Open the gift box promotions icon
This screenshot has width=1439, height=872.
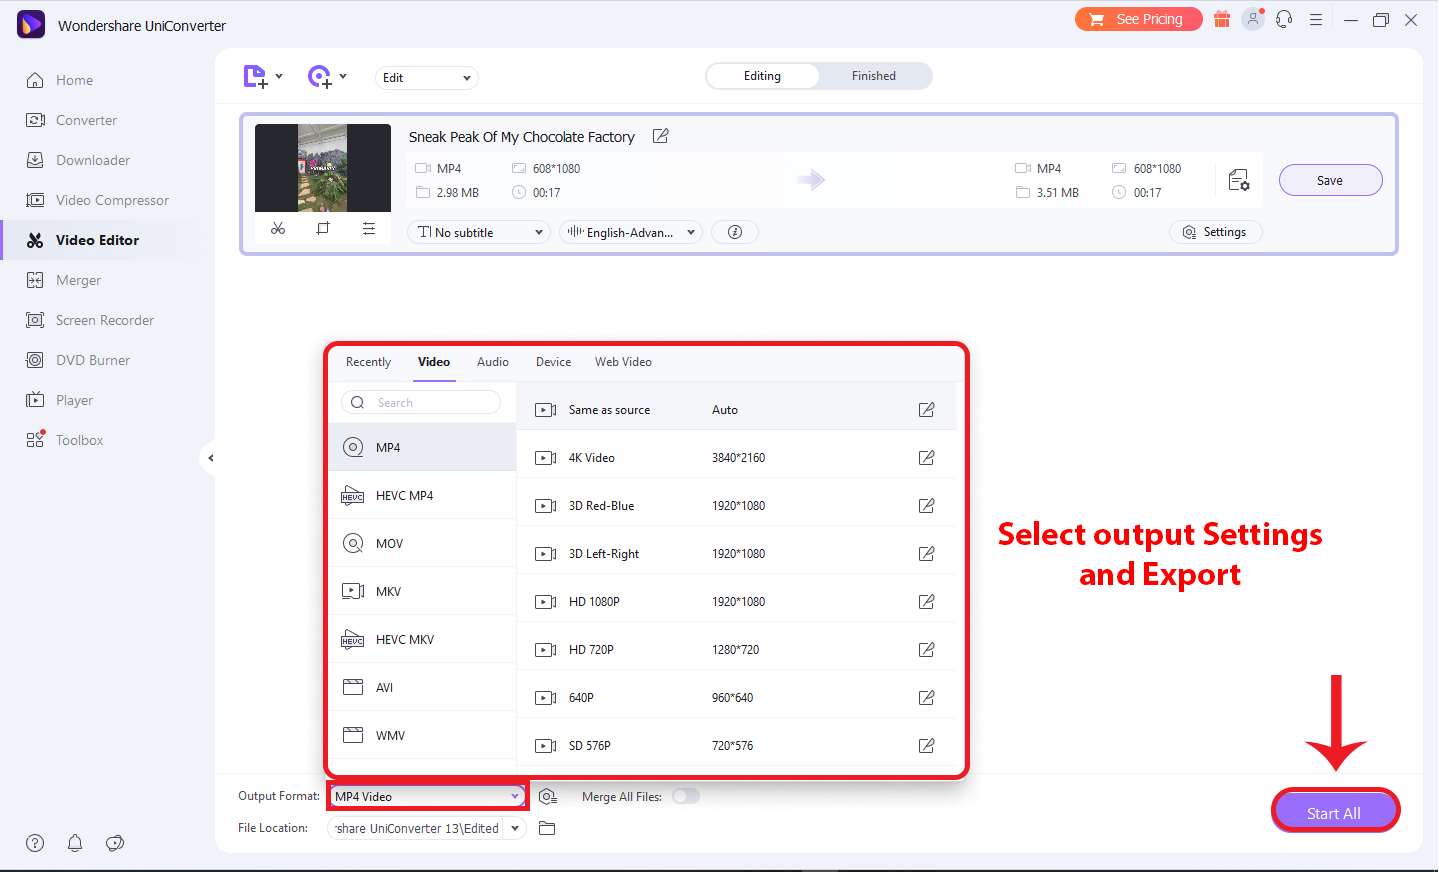[x=1222, y=19]
